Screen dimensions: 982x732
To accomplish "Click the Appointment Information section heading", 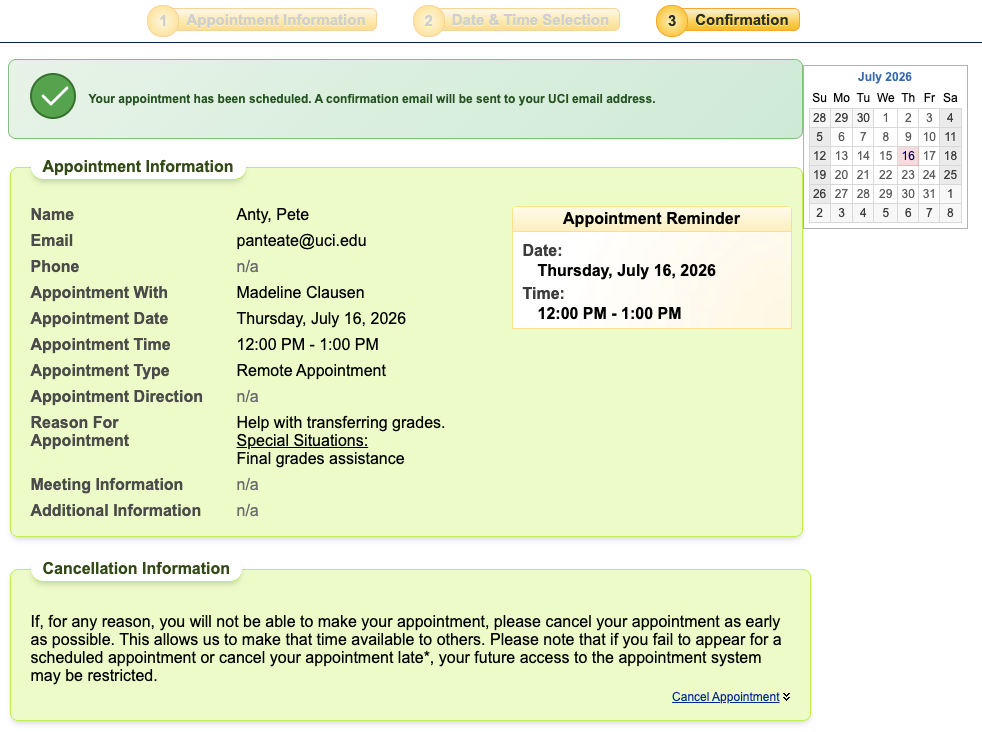I will click(138, 167).
